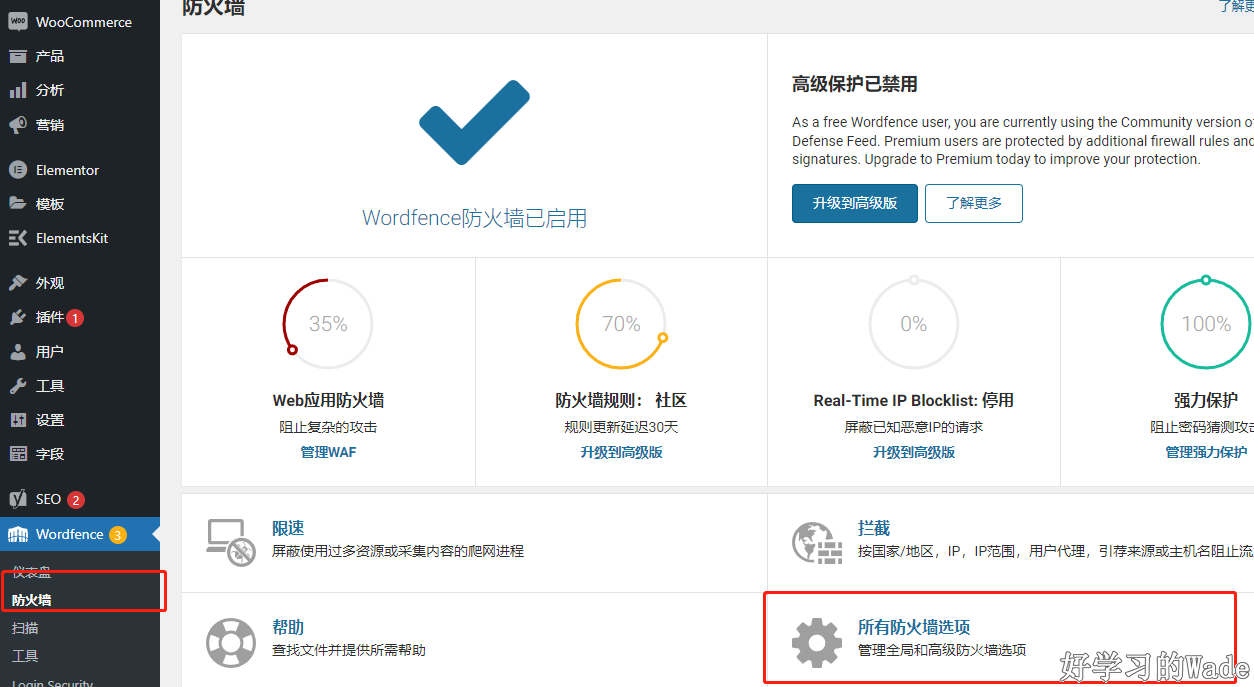Screen dimensions: 1254x687
Task: Click the 产品 box icon in sidebar
Action: (x=18, y=56)
